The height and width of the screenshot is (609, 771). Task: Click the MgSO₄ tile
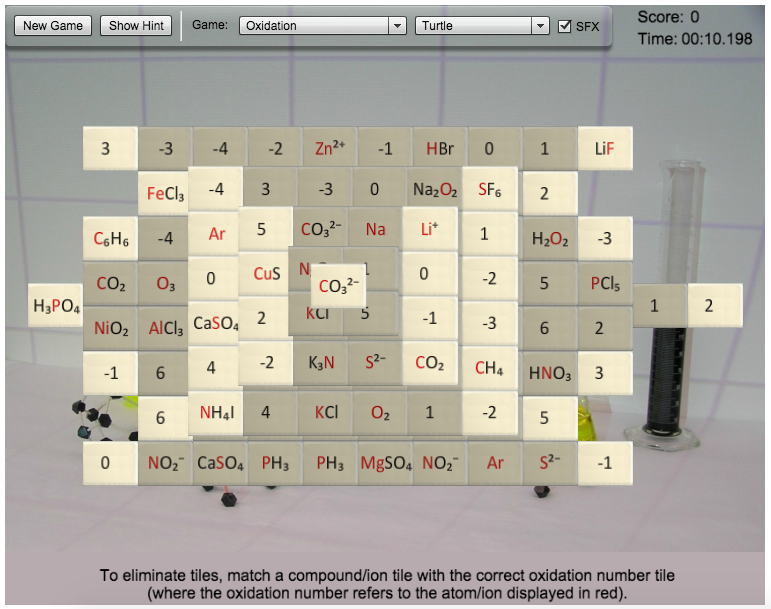pyautogui.click(x=386, y=463)
